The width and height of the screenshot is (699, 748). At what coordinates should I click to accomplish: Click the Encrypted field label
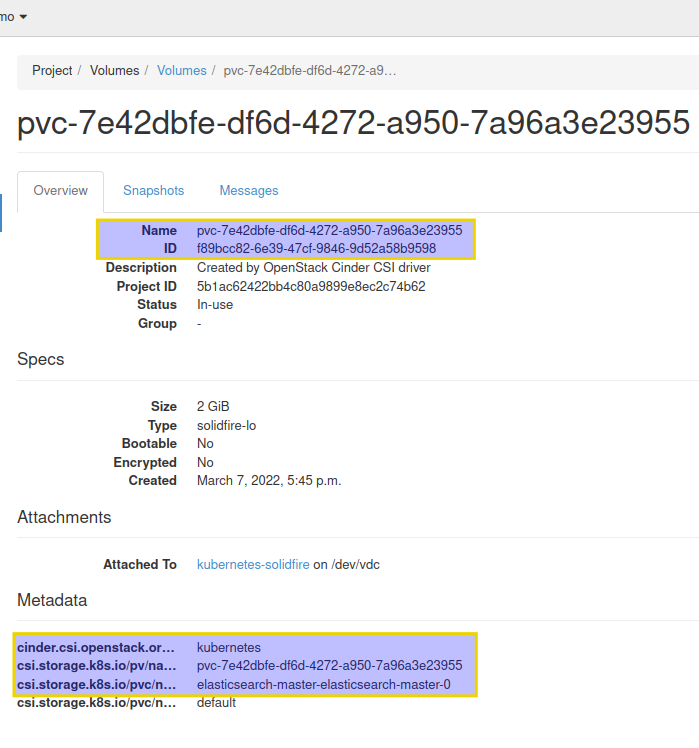point(145,463)
